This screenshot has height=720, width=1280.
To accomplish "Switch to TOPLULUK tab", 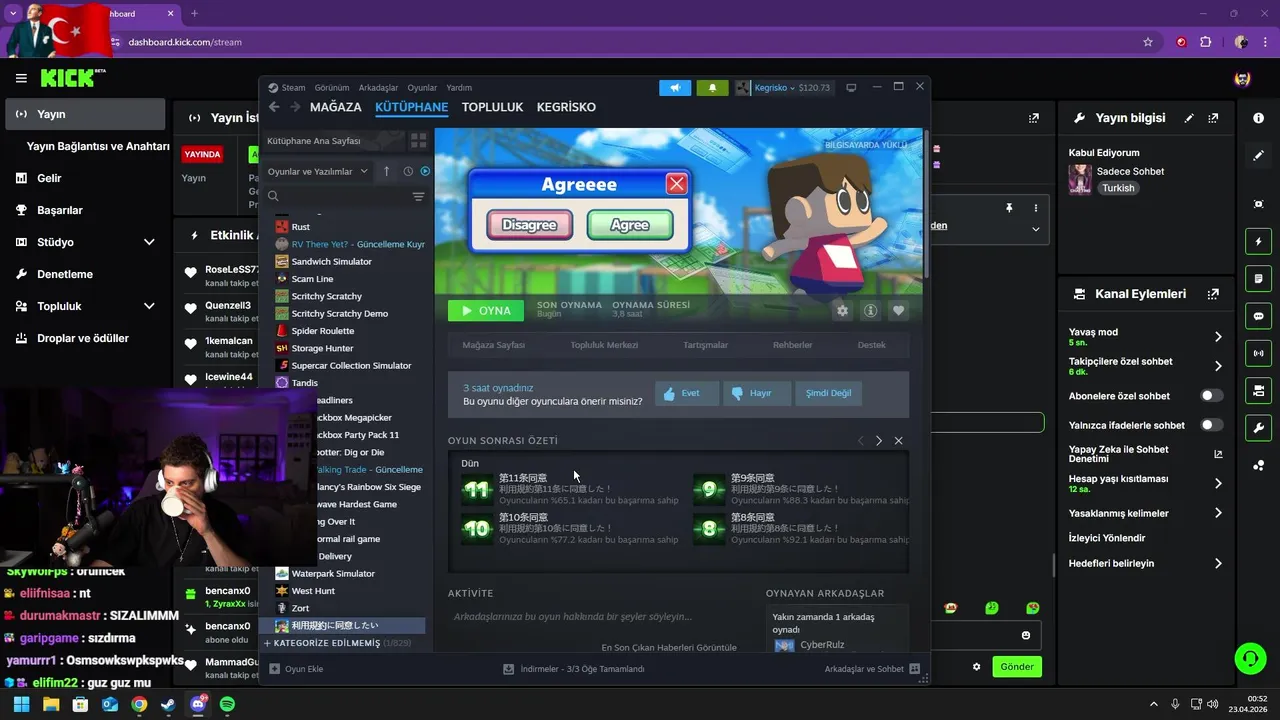I will [492, 107].
